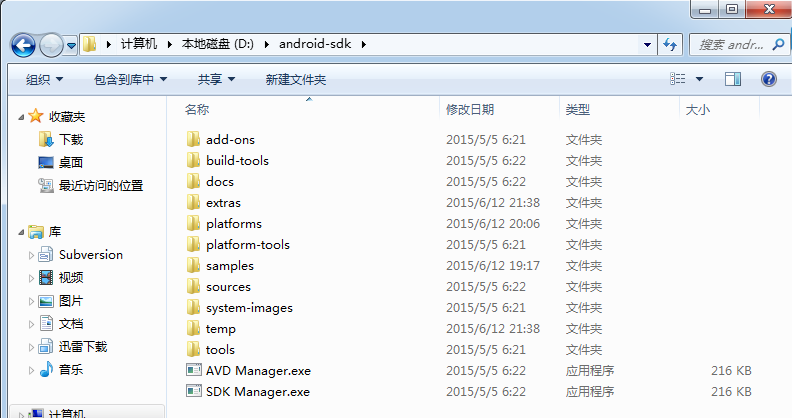Expand the 文档 library node
Image resolution: width=792 pixels, height=418 pixels.
31,324
